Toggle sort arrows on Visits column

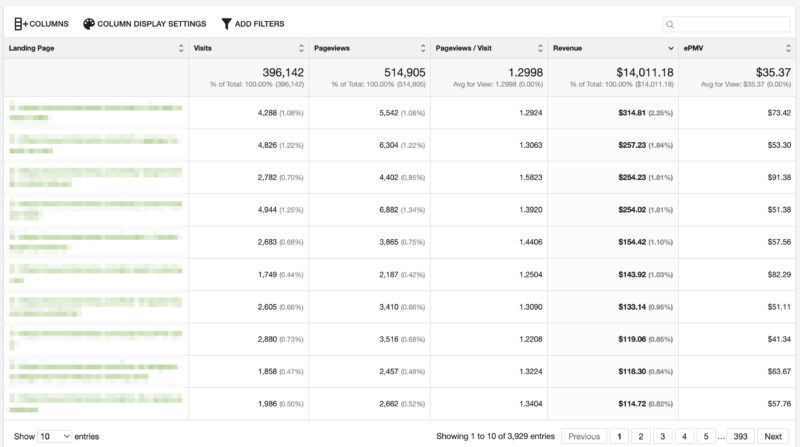301,47
